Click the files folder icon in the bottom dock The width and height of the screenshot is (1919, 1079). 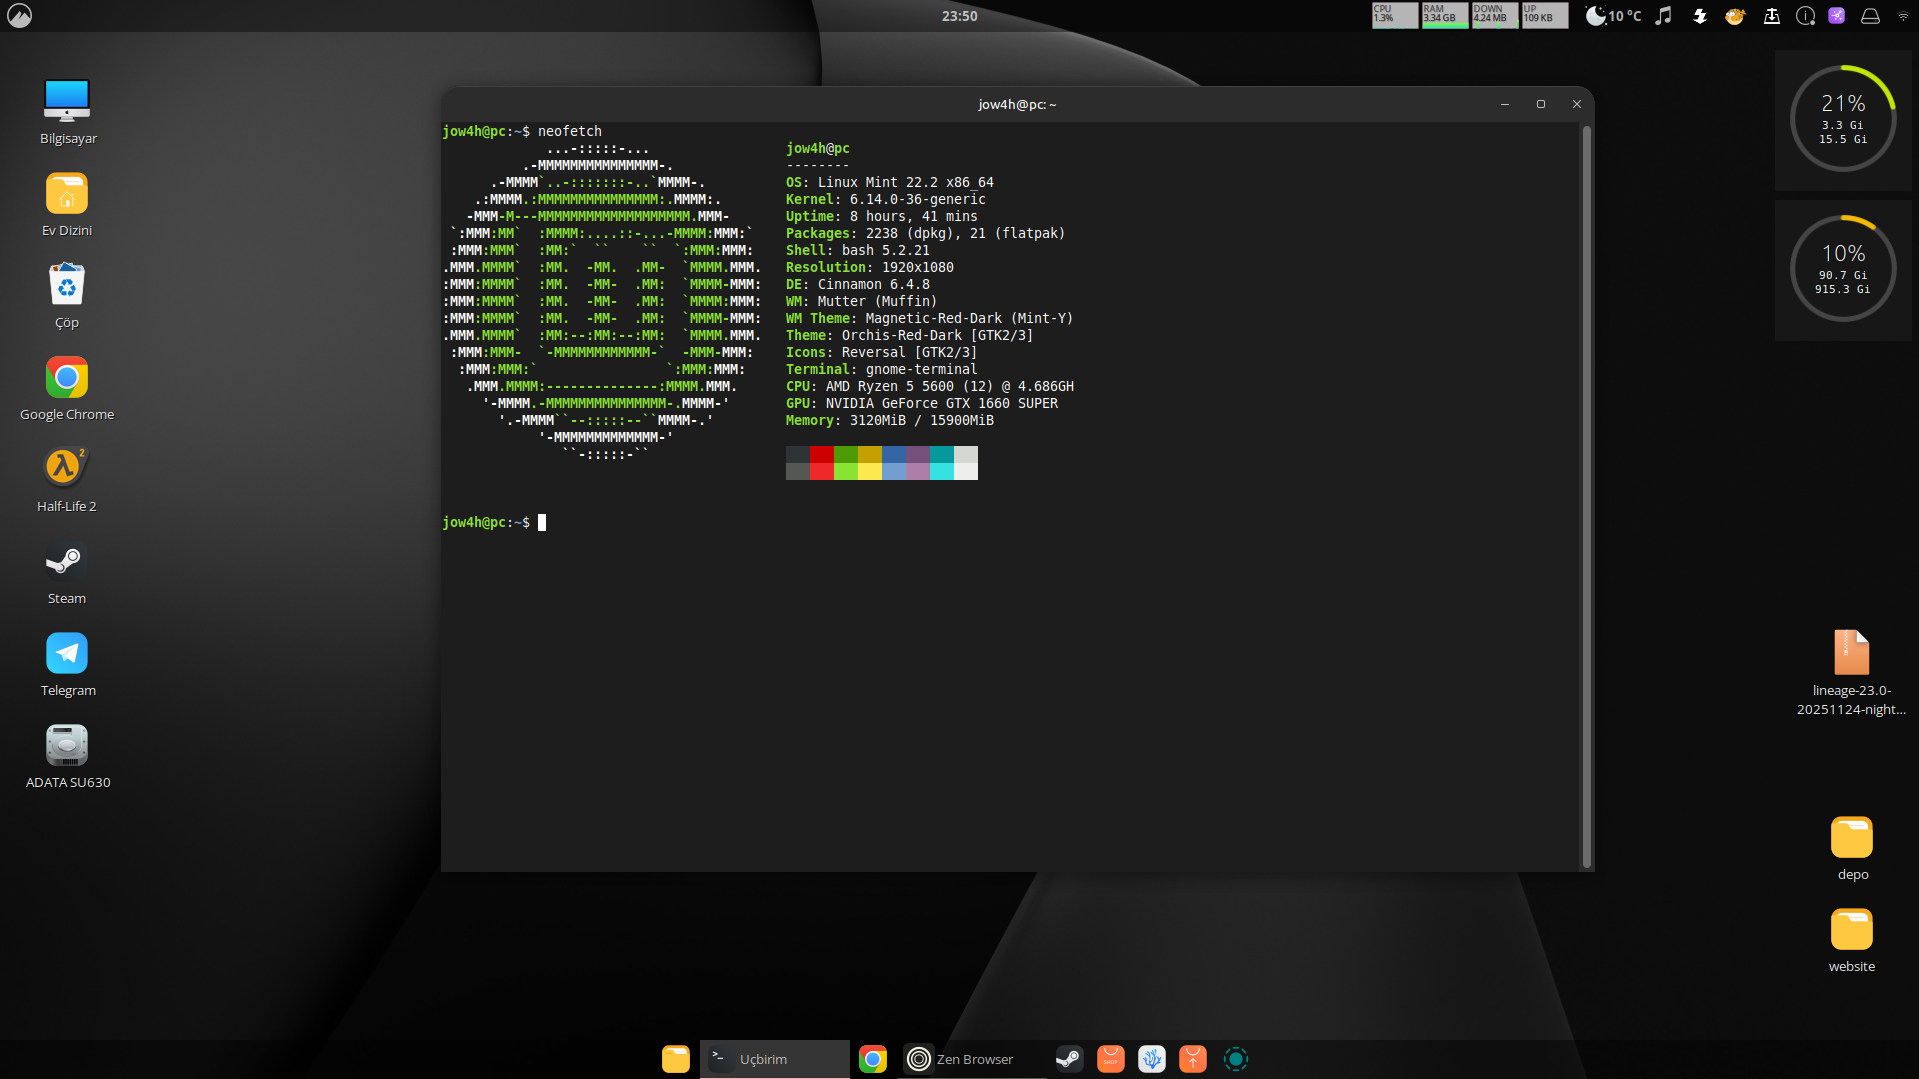tap(676, 1059)
